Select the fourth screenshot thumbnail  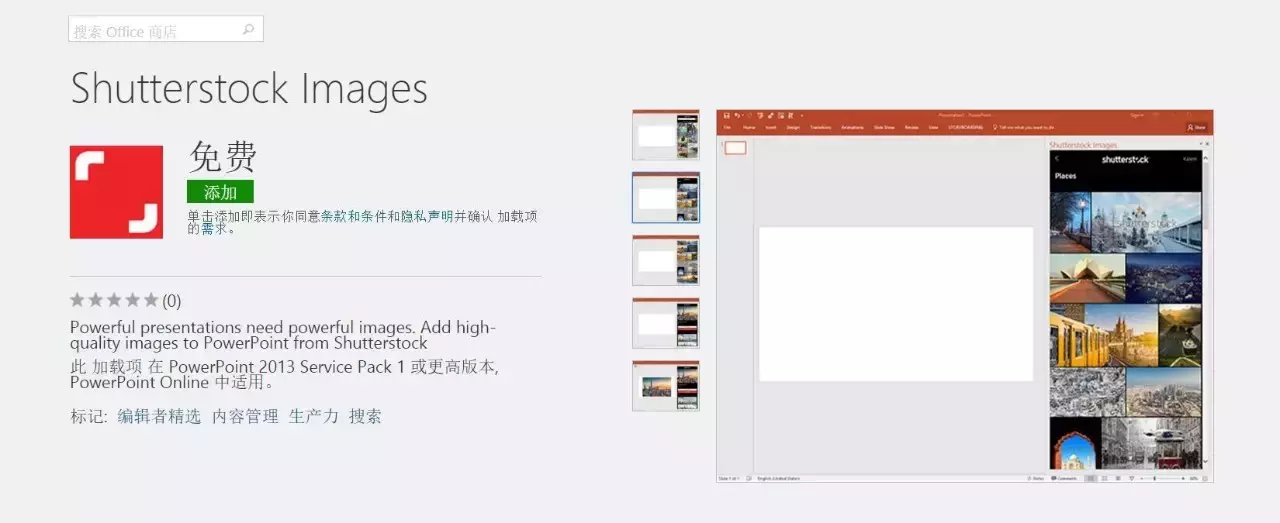[x=666, y=323]
